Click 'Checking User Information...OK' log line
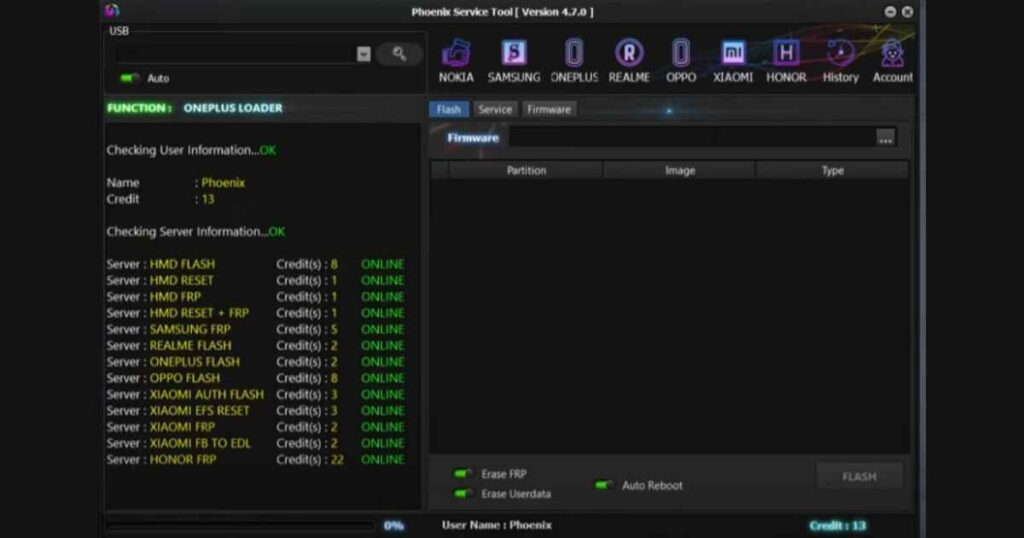Viewport: 1024px width, 538px height. click(191, 150)
